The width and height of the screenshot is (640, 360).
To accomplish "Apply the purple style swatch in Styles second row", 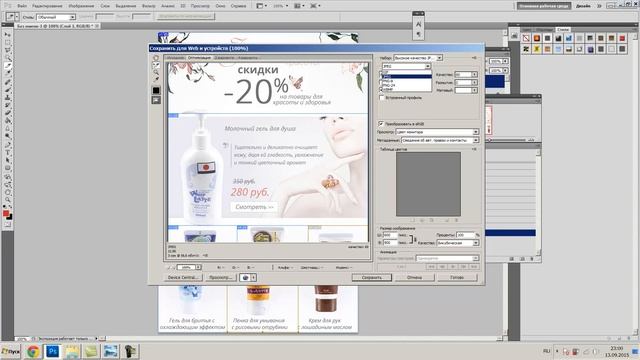I will coord(590,49).
